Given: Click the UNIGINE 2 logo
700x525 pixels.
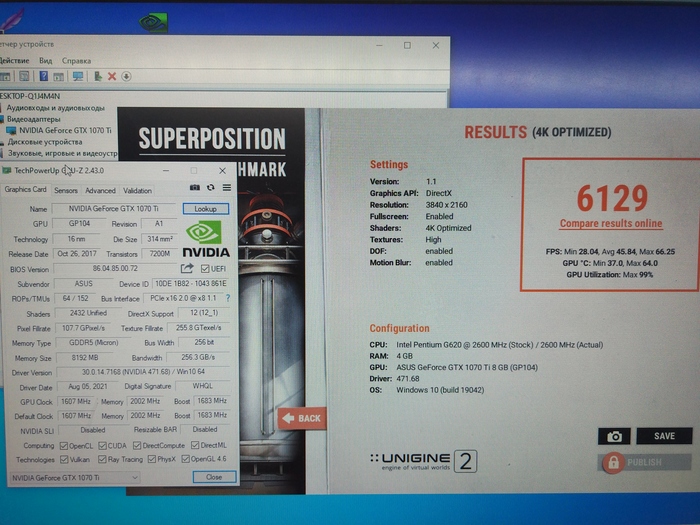Looking at the screenshot, I should coord(423,461).
